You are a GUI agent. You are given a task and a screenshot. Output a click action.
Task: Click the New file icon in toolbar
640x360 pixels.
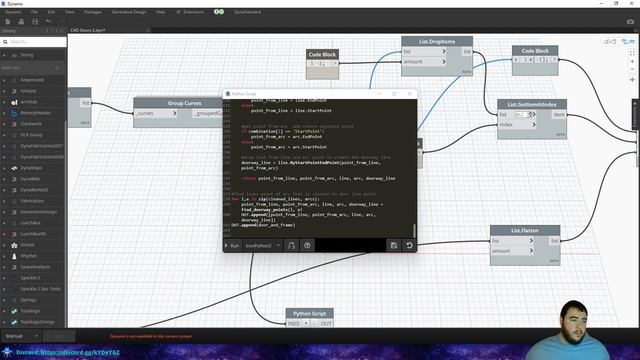[8, 21]
